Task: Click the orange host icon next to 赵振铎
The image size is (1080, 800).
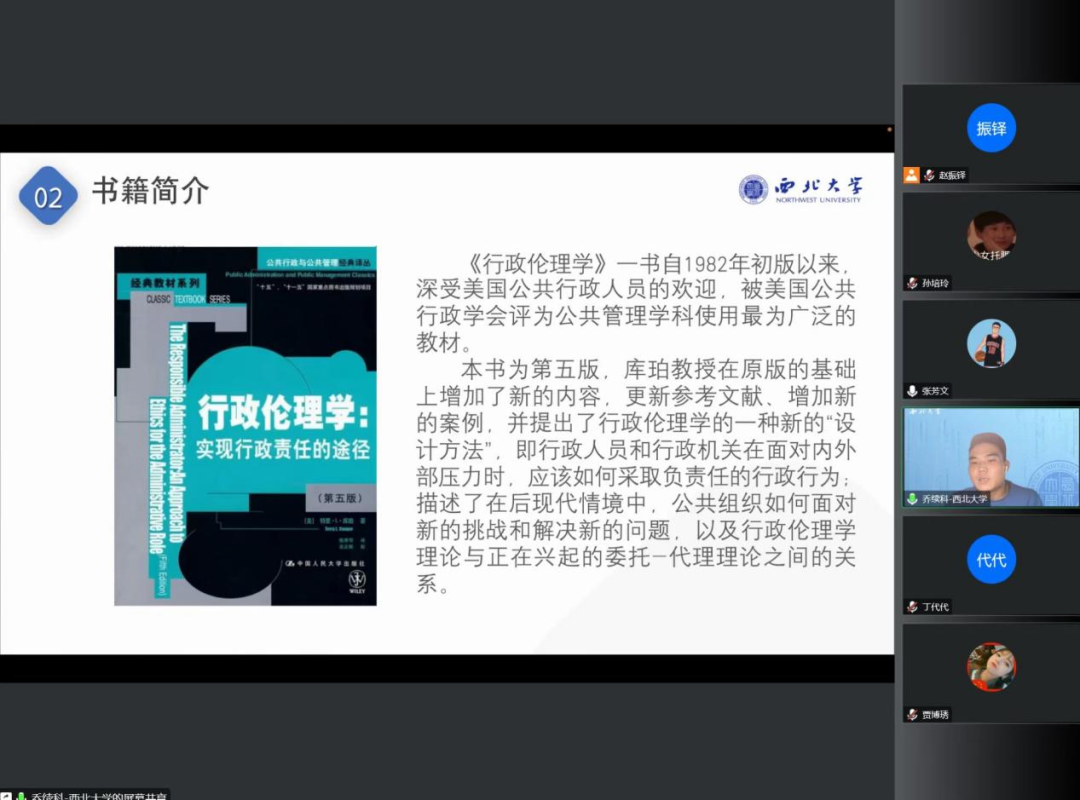Action: coord(911,175)
